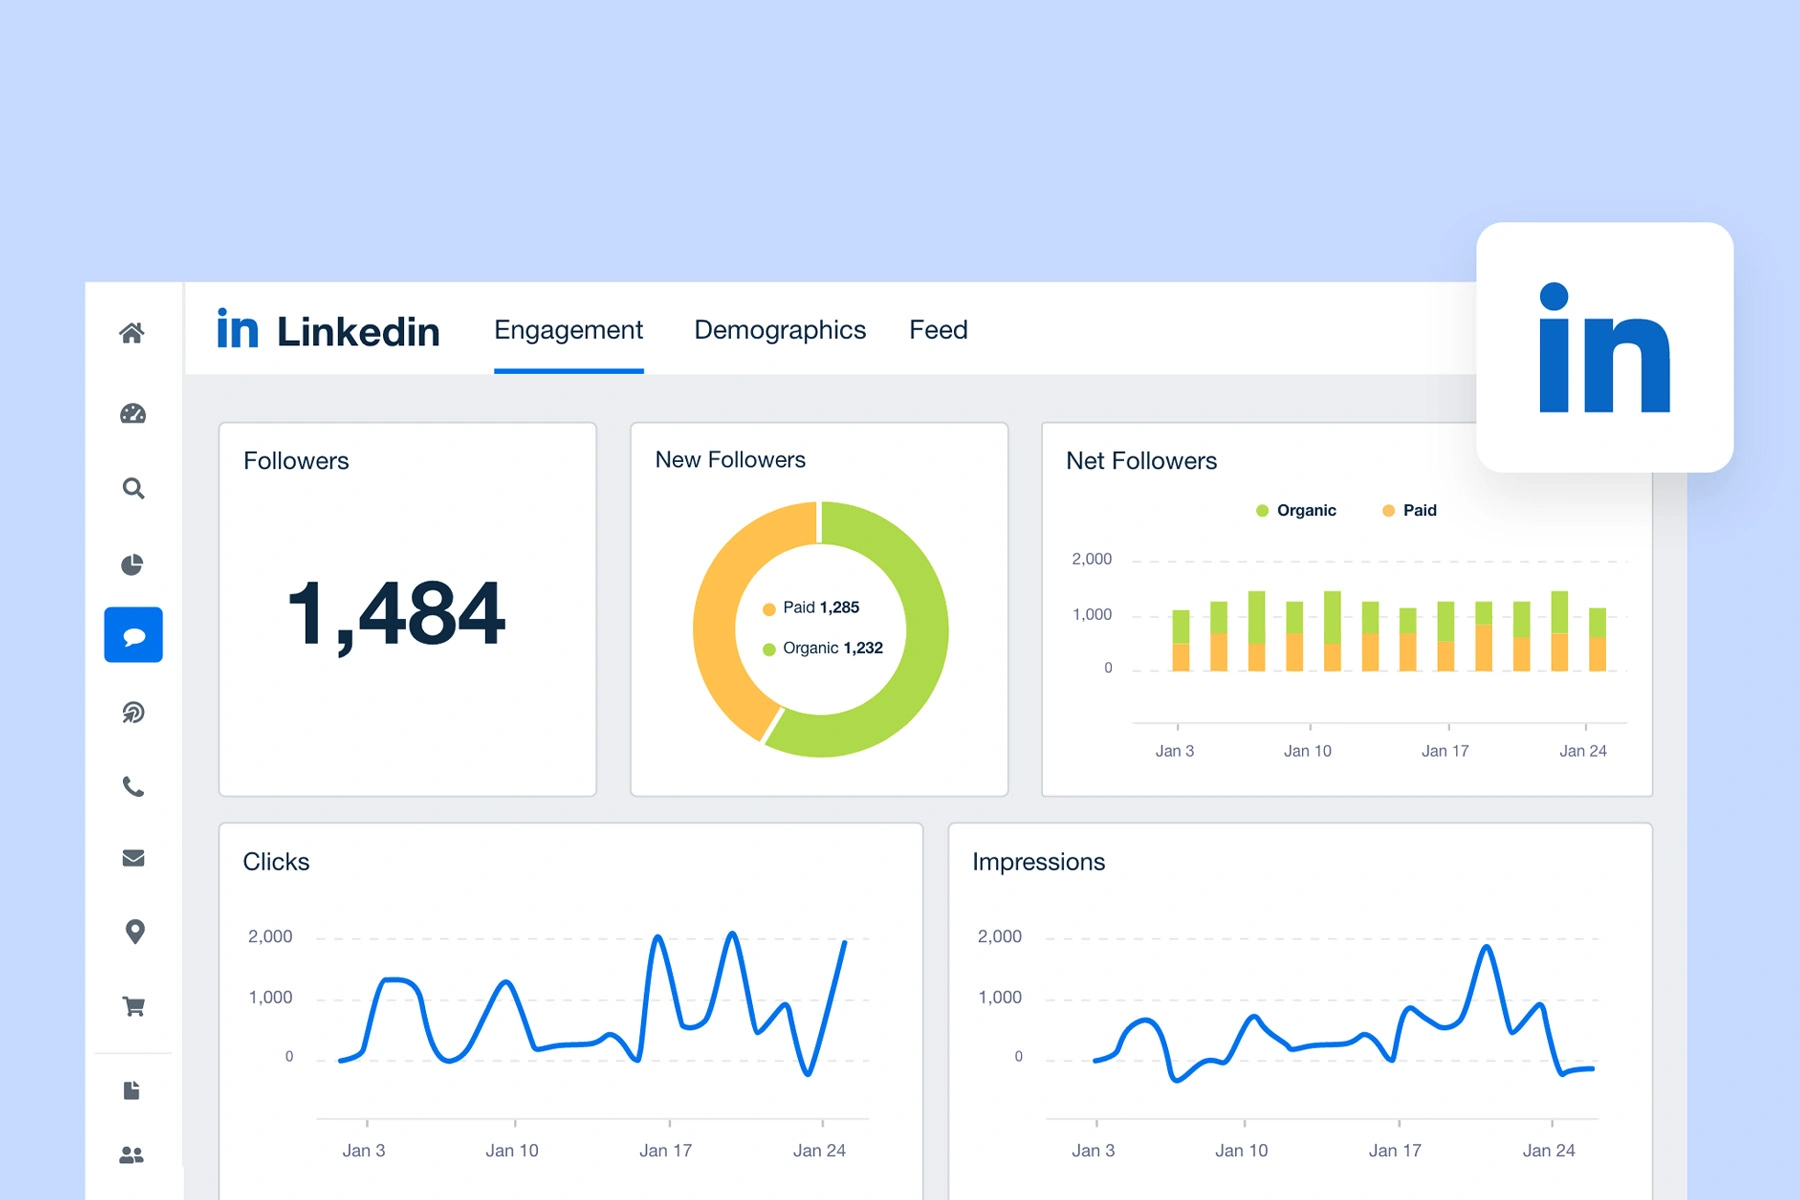The width and height of the screenshot is (1800, 1200).
Task: Click Jan 17 label on Net Followers chart
Action: 1445,751
